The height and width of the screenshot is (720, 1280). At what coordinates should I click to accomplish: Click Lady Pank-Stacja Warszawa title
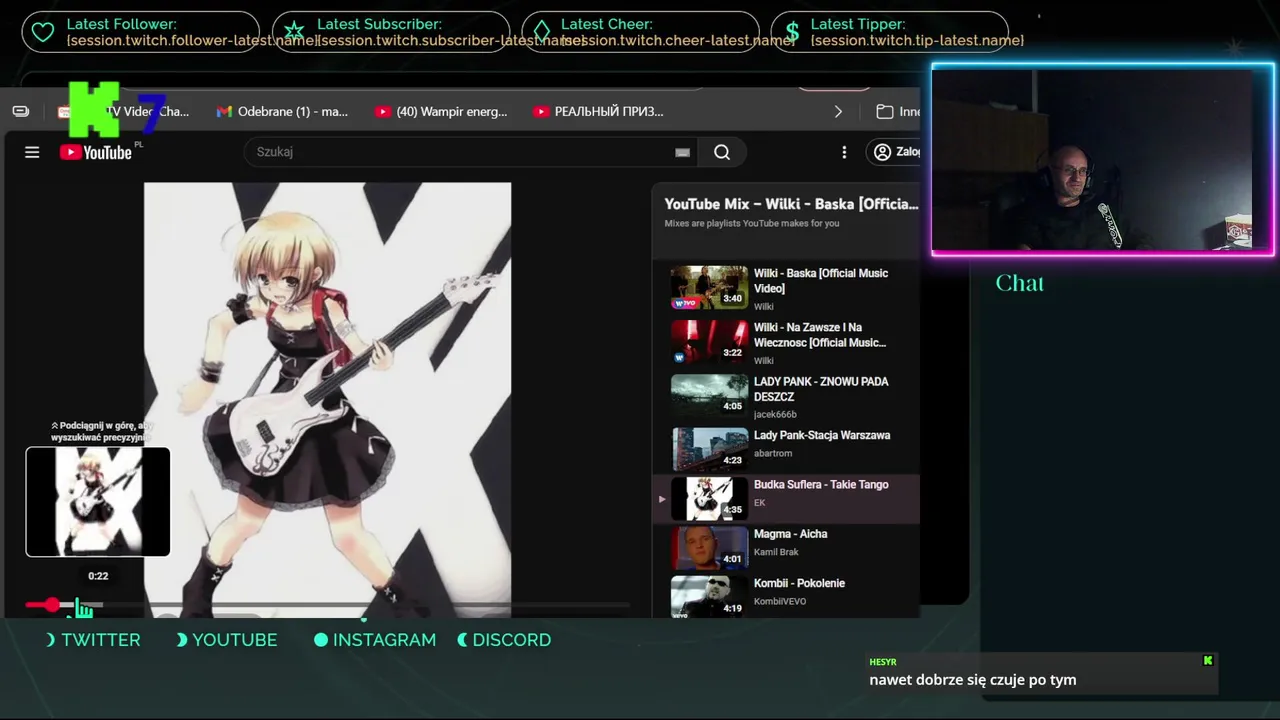click(x=822, y=435)
